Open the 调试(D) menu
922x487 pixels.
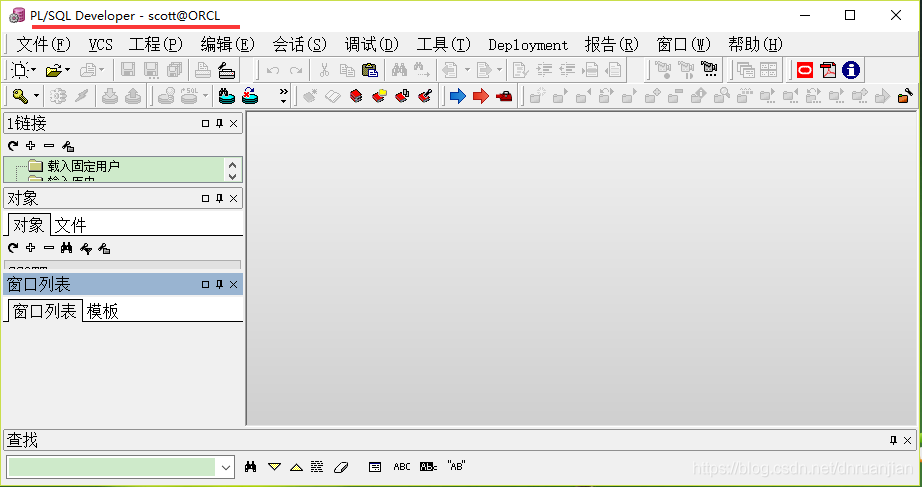coord(372,45)
